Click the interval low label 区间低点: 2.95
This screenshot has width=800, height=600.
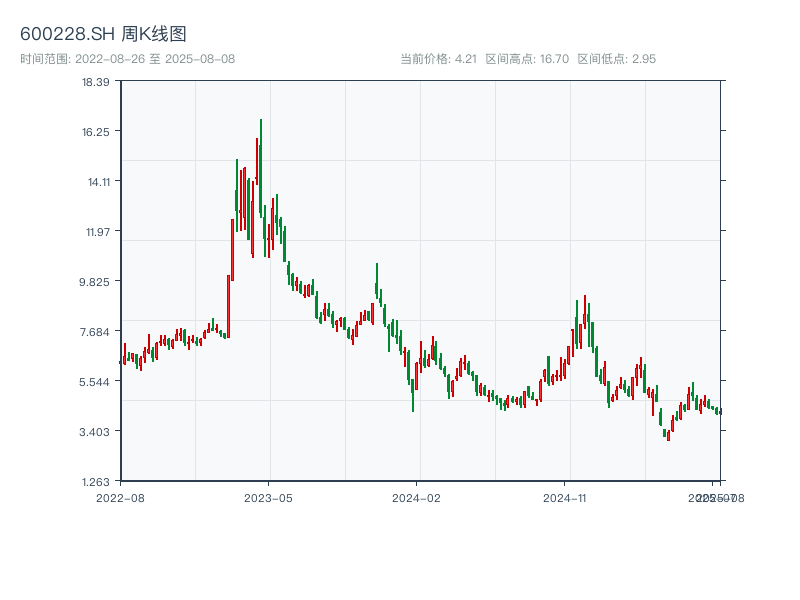pos(616,59)
